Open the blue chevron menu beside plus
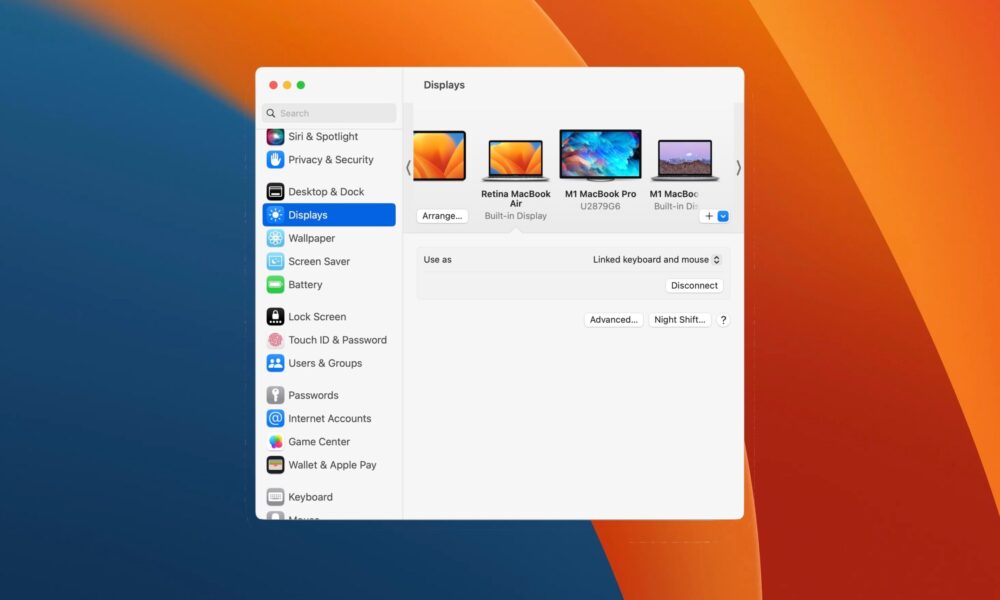Viewport: 1000px width, 600px height. (723, 216)
